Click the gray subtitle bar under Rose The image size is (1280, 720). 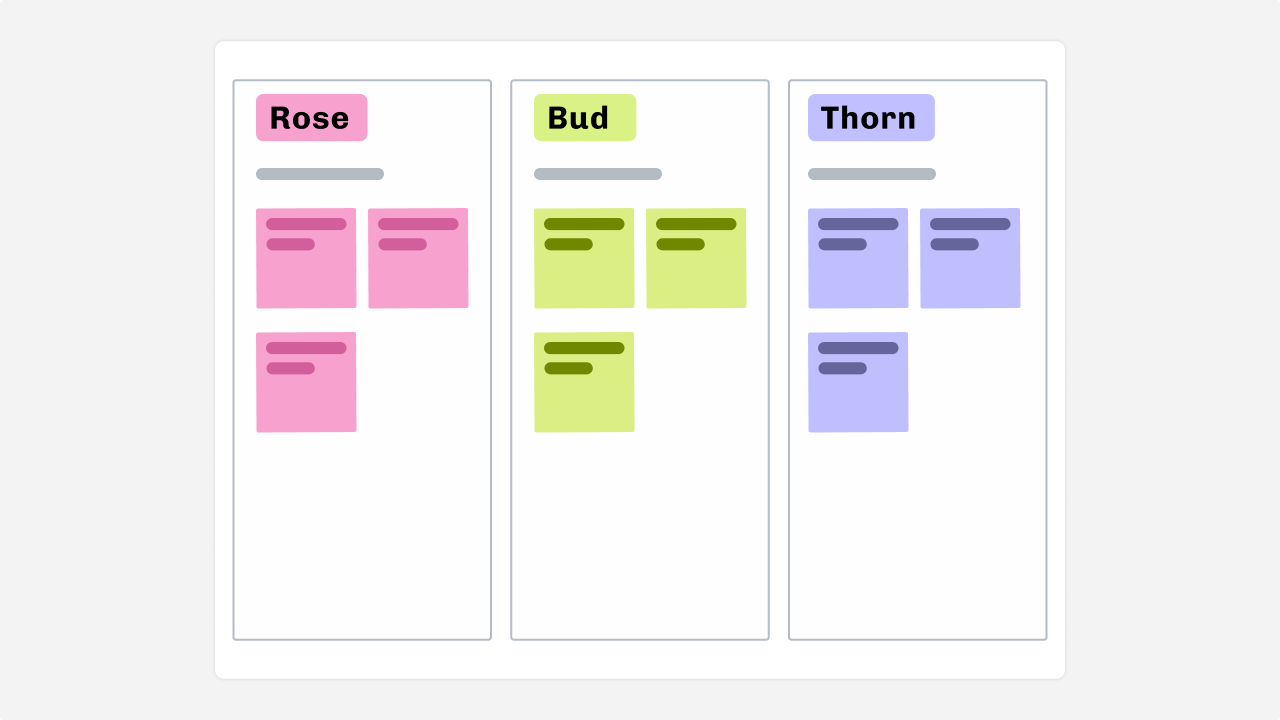(x=320, y=174)
